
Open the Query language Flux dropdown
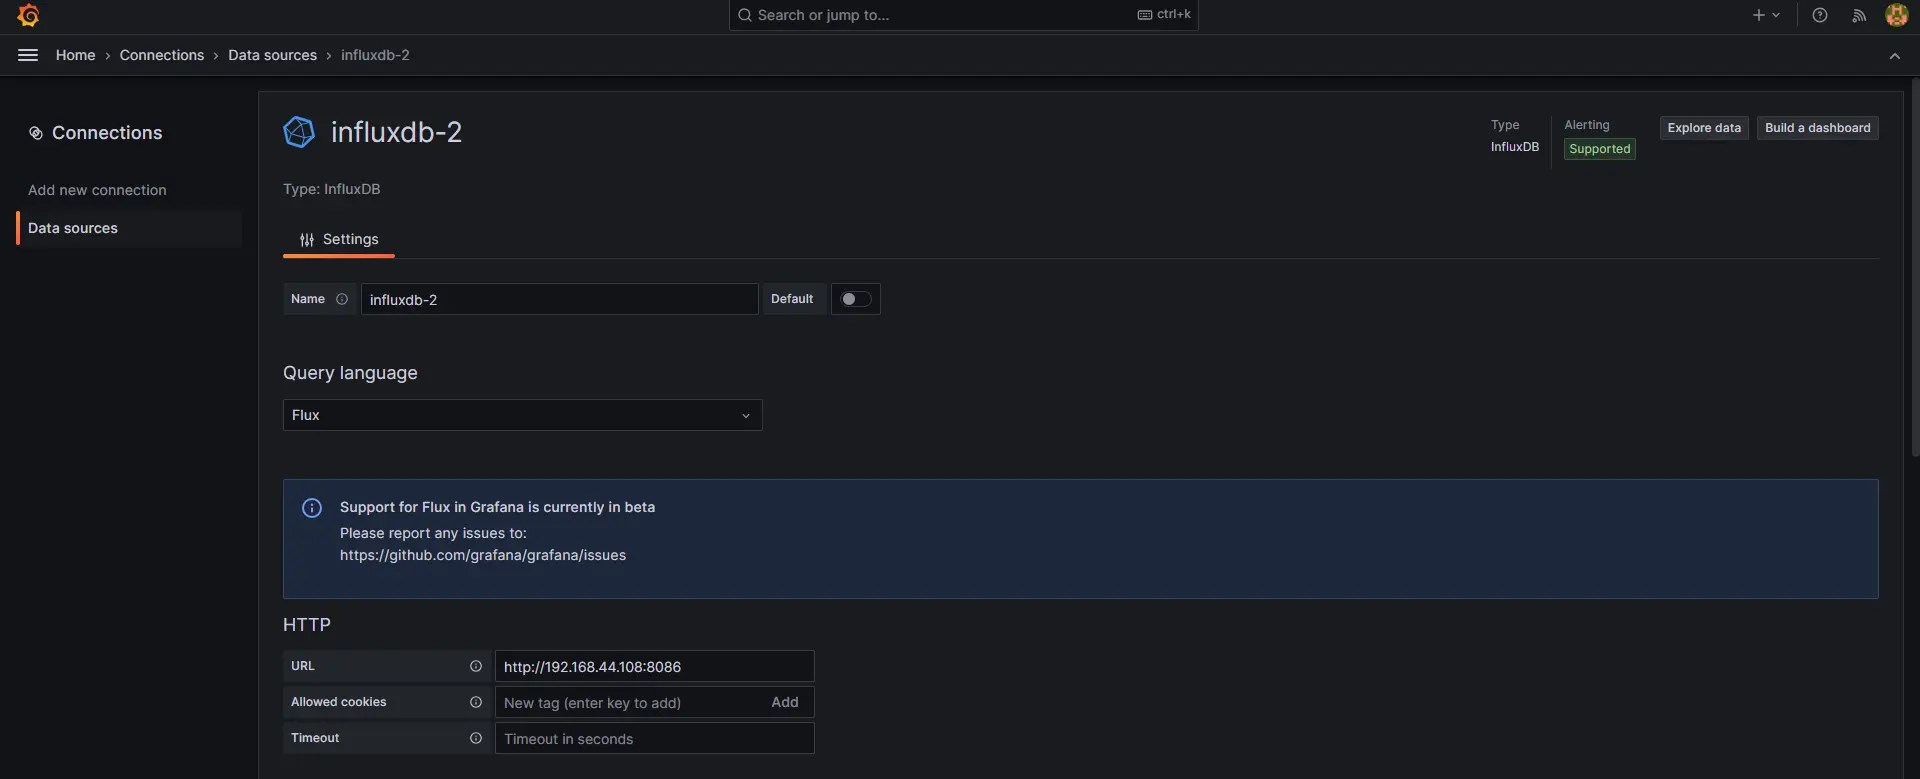[x=522, y=415]
